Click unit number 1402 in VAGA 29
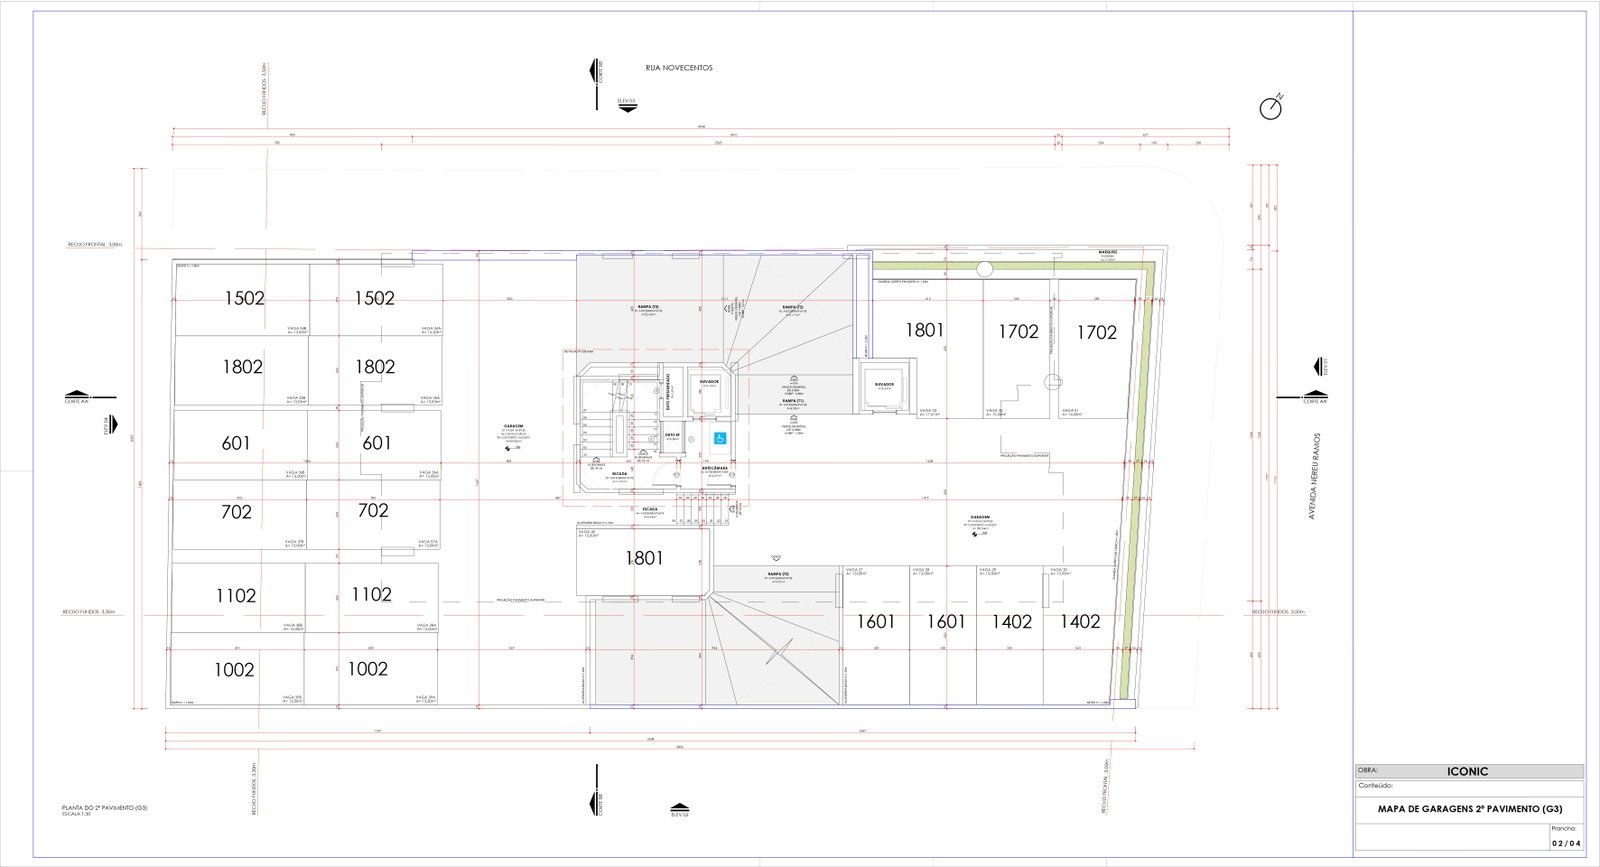1600x867 pixels. [x=1012, y=621]
